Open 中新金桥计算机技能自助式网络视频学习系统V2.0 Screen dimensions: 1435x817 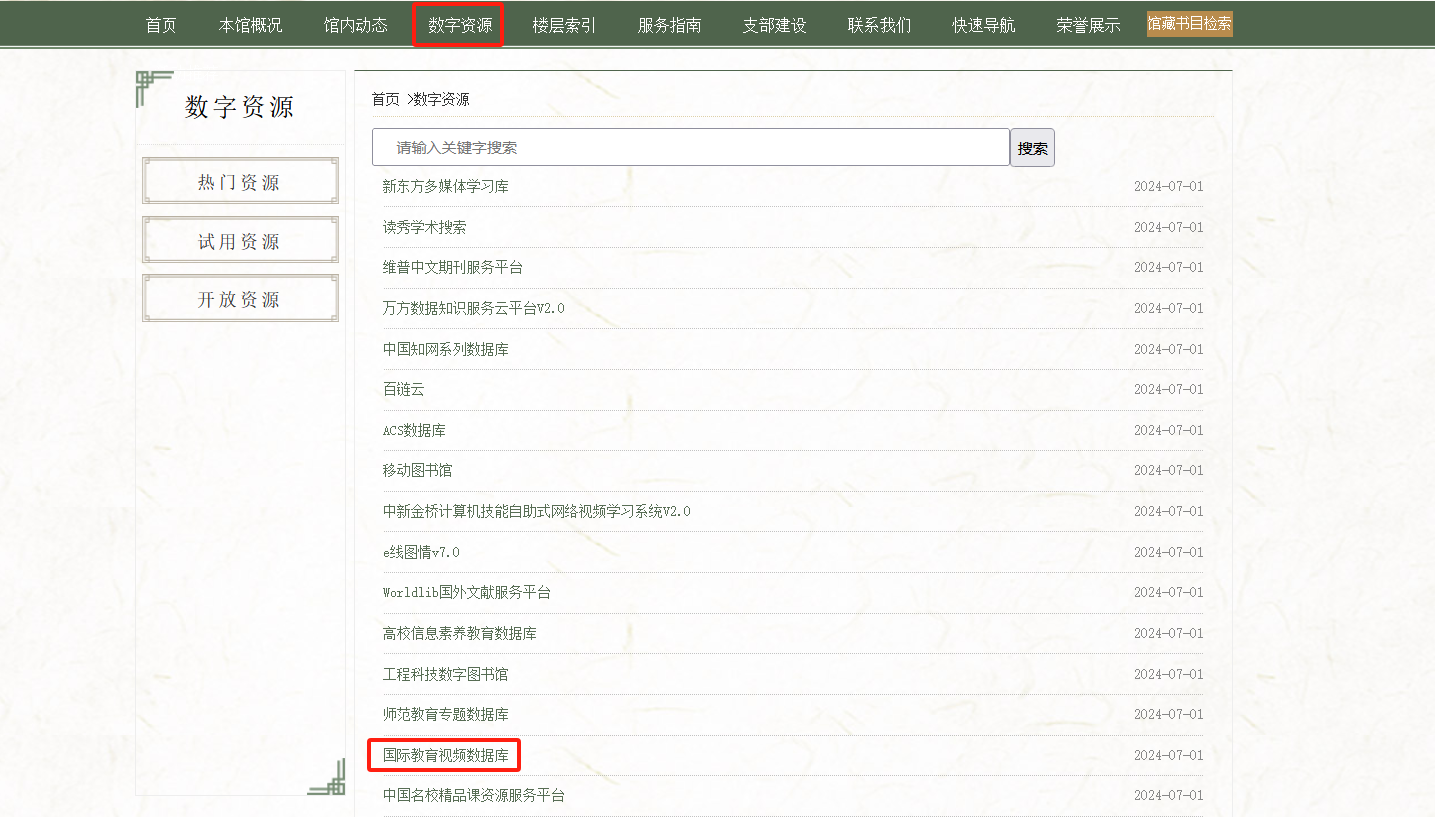pyautogui.click(x=536, y=511)
